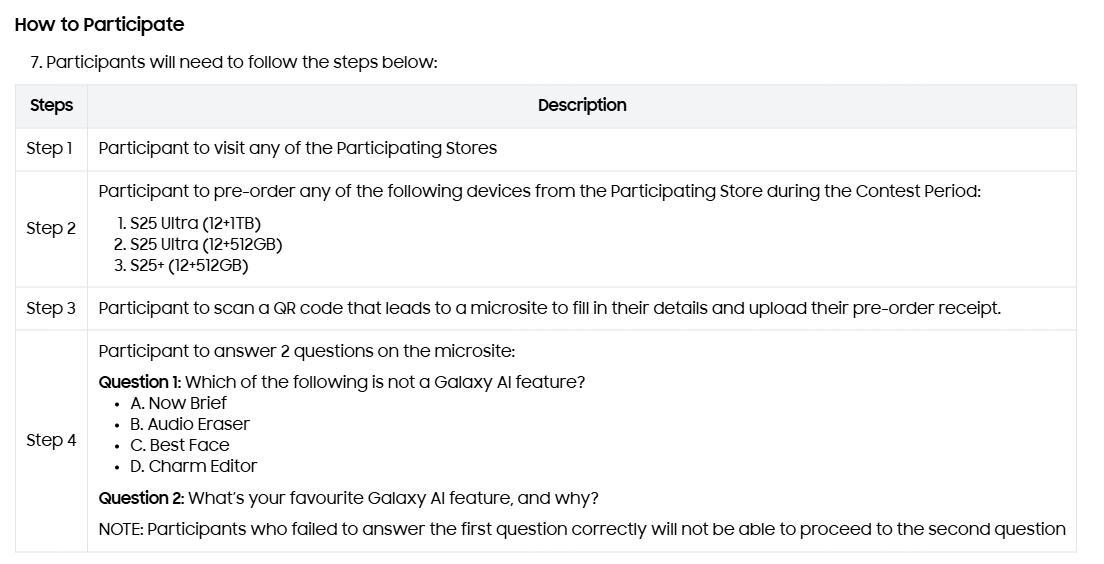Click the QR code microsite instruction text
Screen dimensions: 1104x564
tap(549, 308)
